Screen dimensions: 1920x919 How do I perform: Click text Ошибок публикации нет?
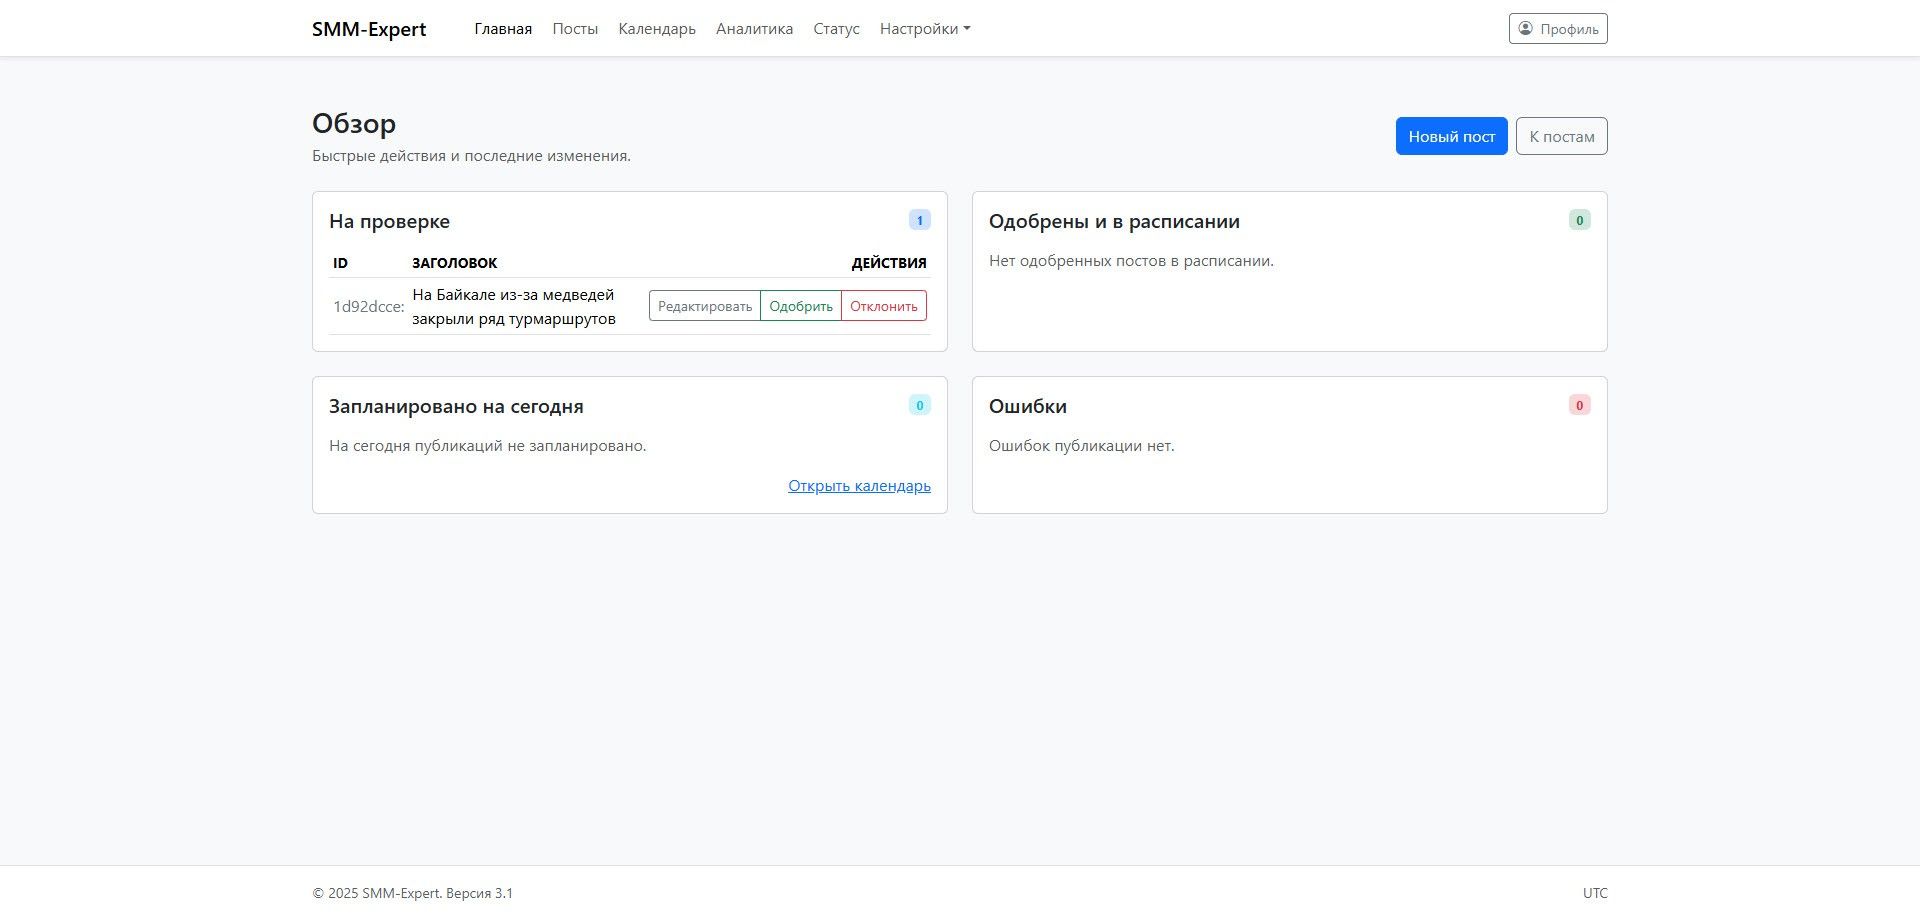coord(1081,446)
